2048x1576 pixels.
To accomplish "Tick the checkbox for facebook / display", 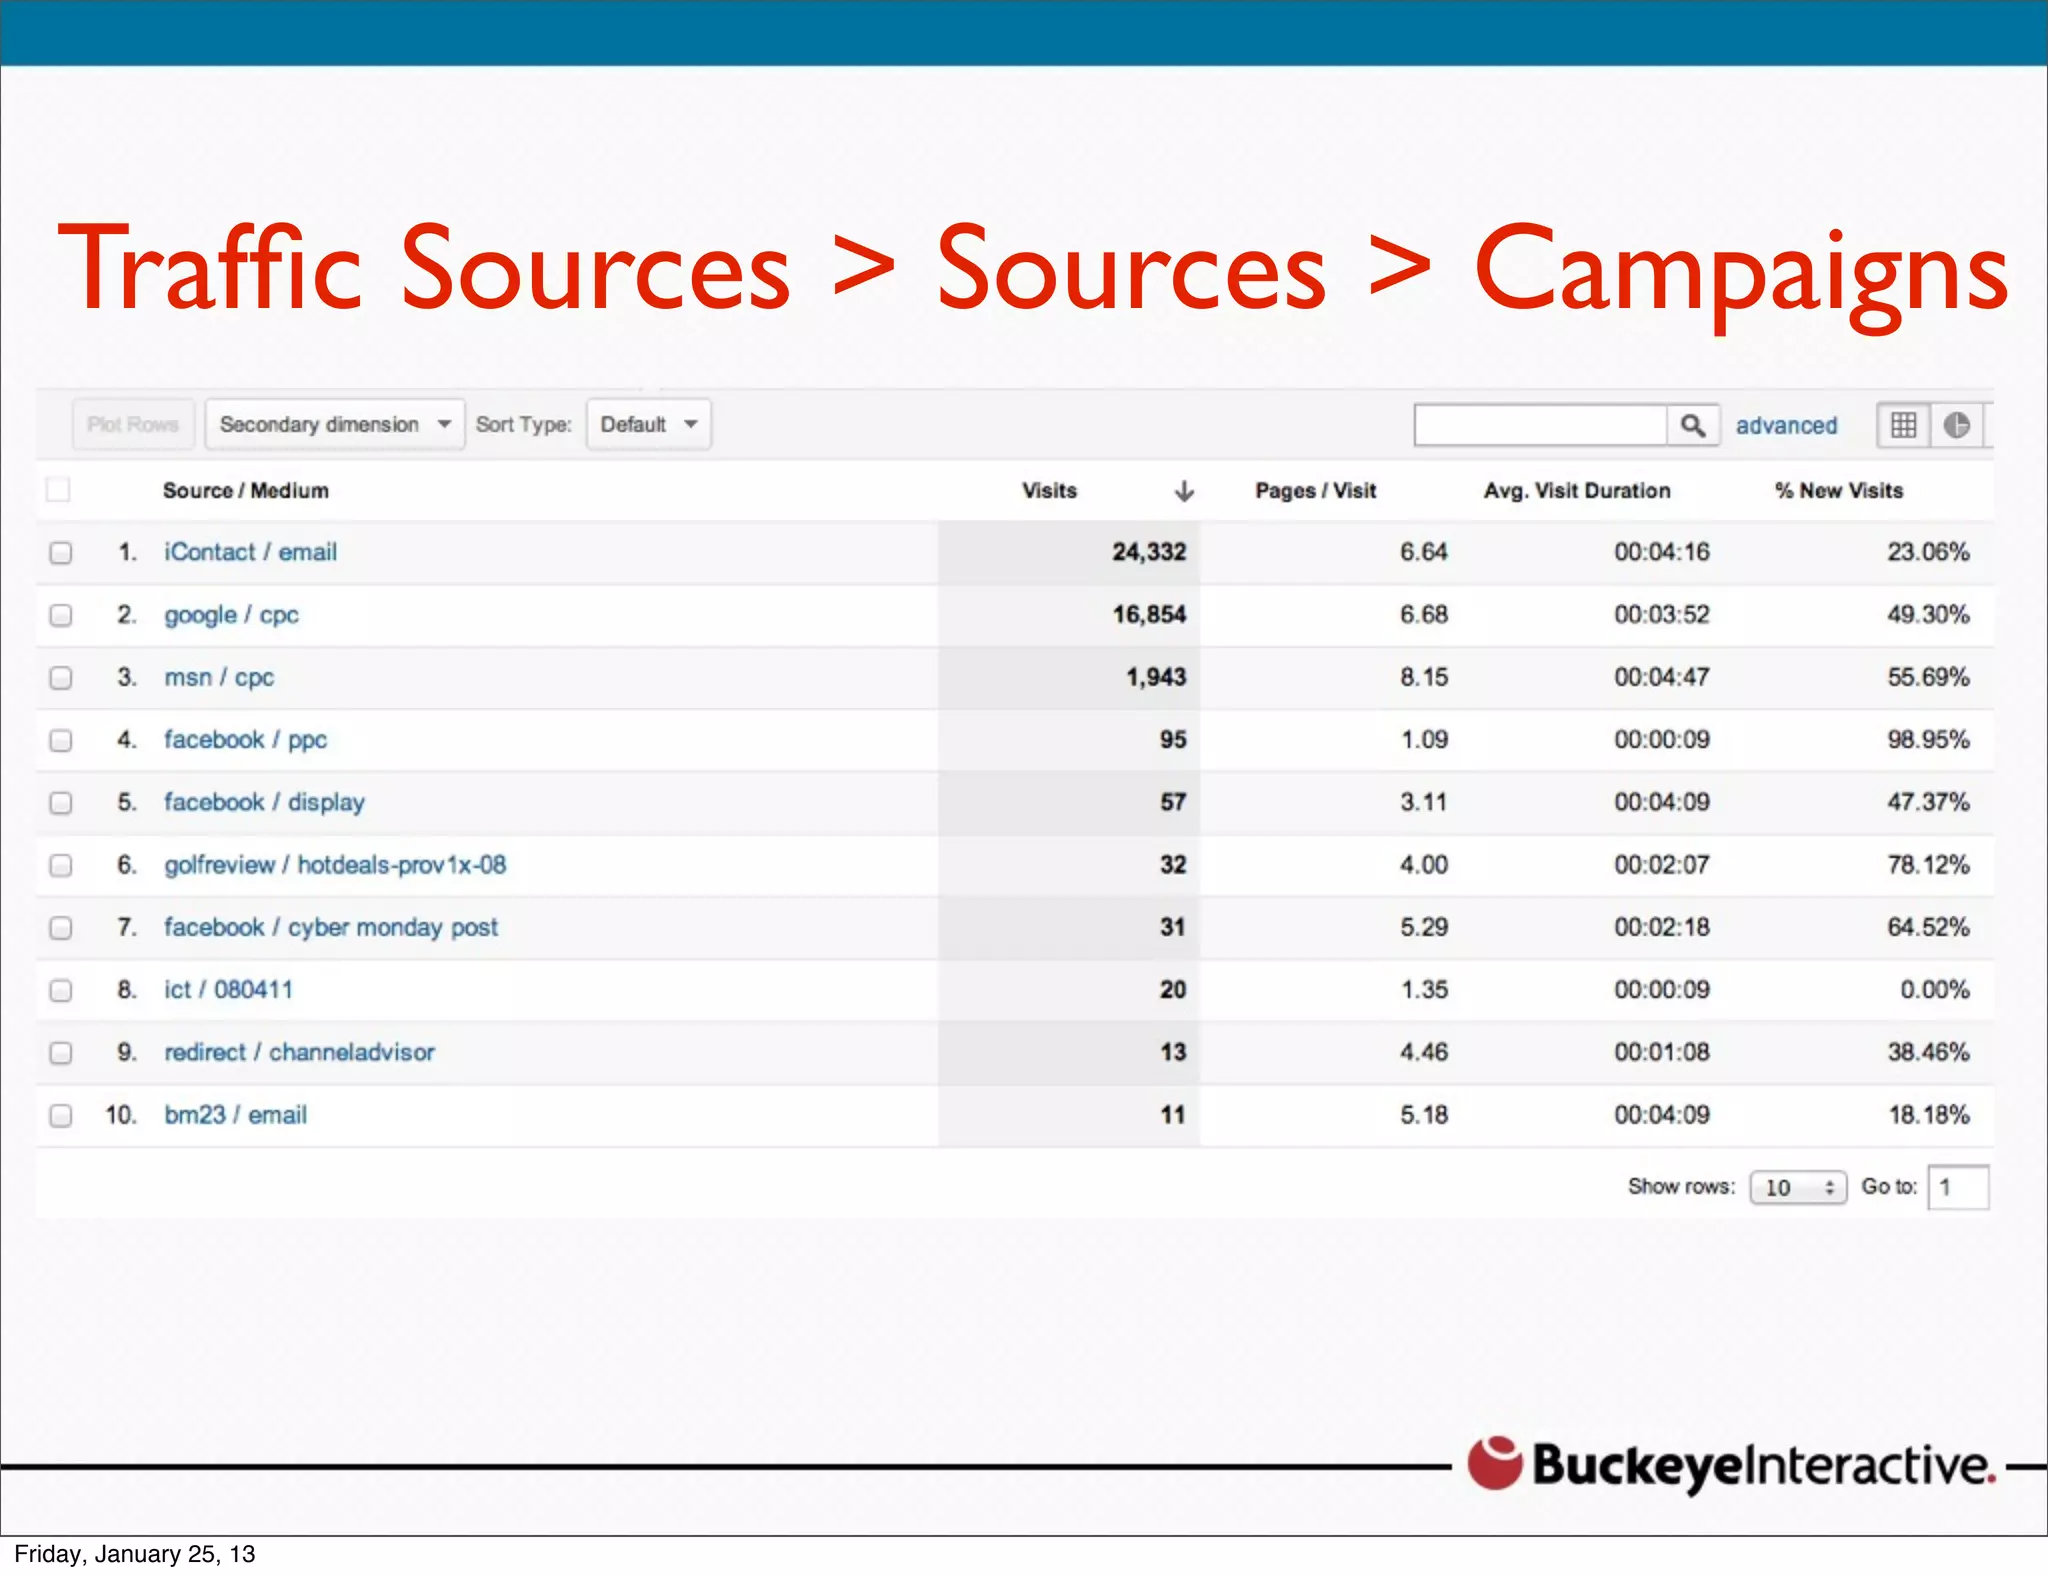I will (x=61, y=802).
